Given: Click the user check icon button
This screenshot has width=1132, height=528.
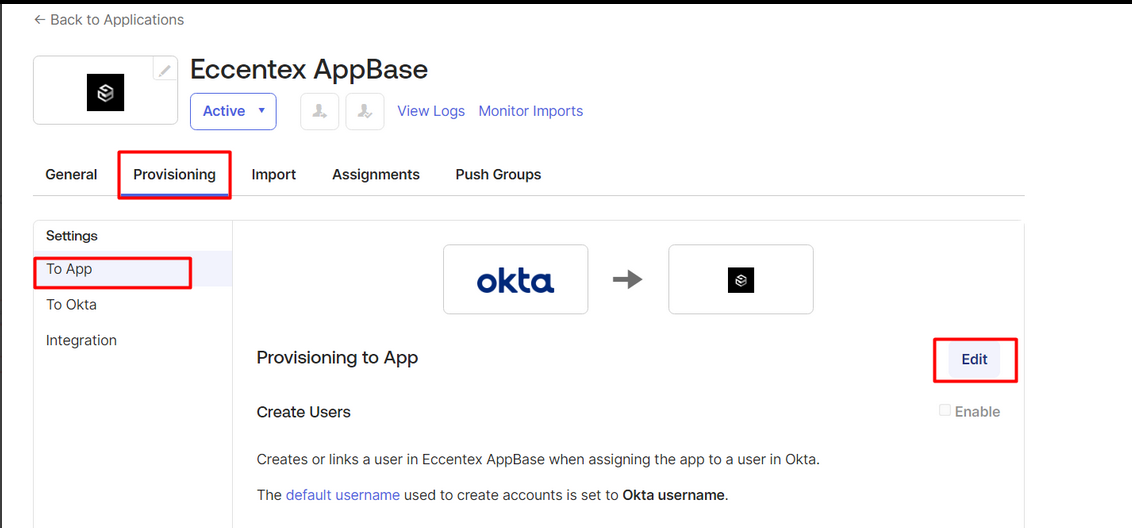Looking at the screenshot, I should 365,111.
